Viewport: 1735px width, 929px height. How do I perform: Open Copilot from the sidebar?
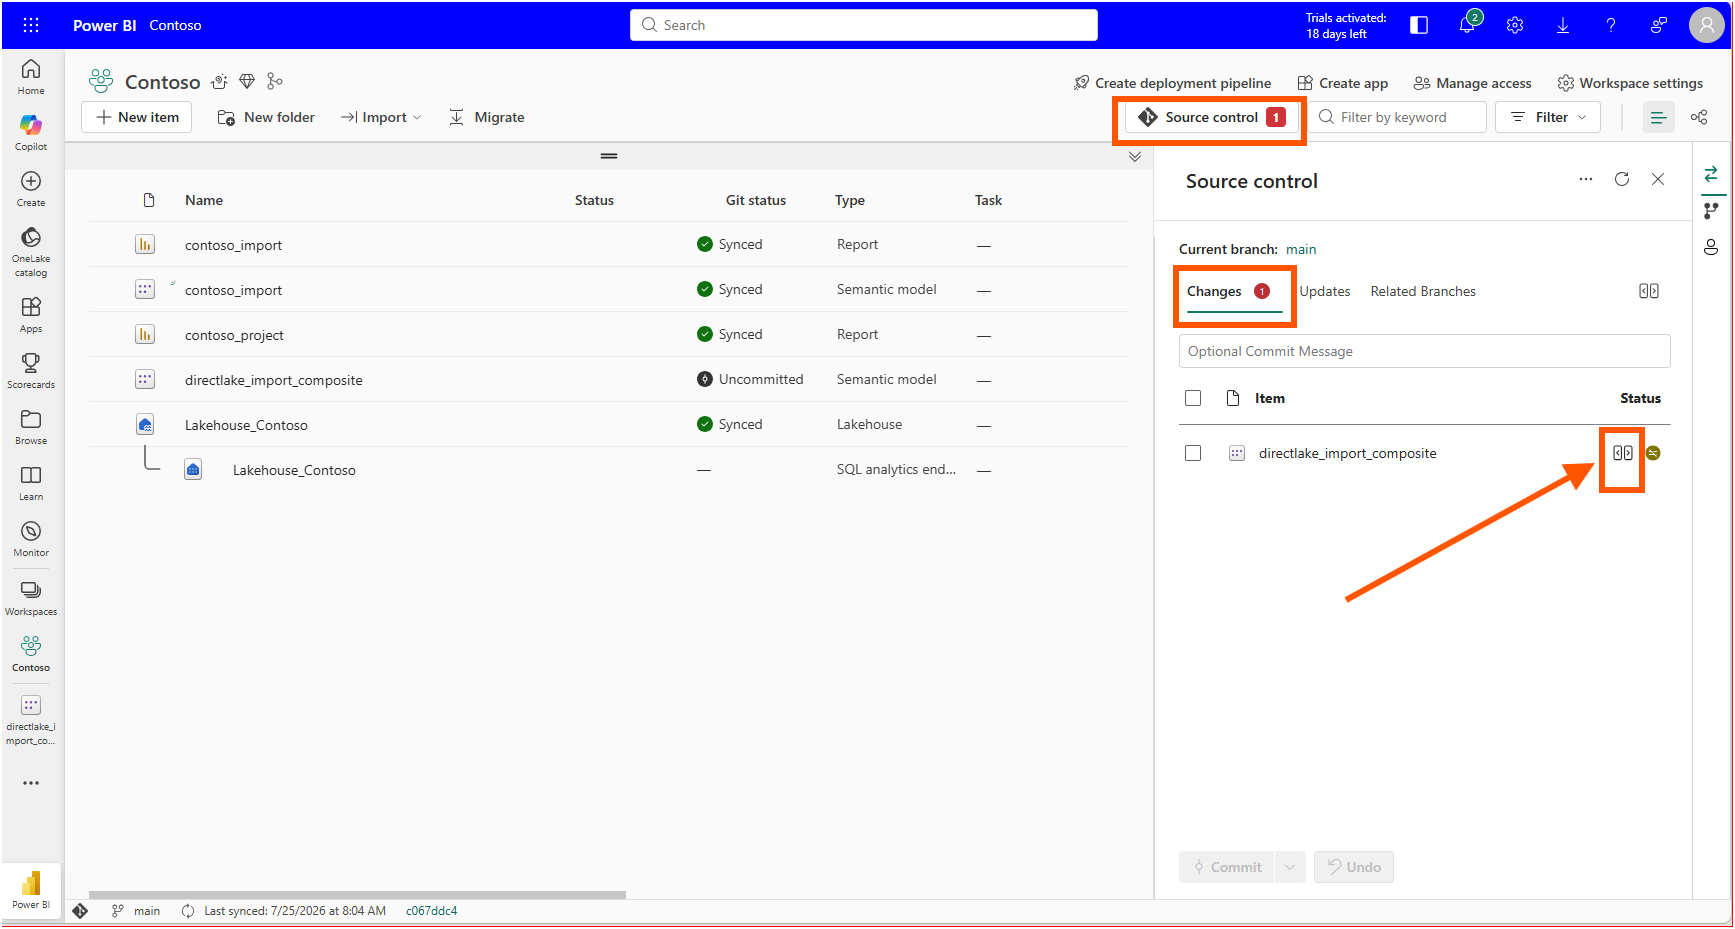tap(31, 132)
